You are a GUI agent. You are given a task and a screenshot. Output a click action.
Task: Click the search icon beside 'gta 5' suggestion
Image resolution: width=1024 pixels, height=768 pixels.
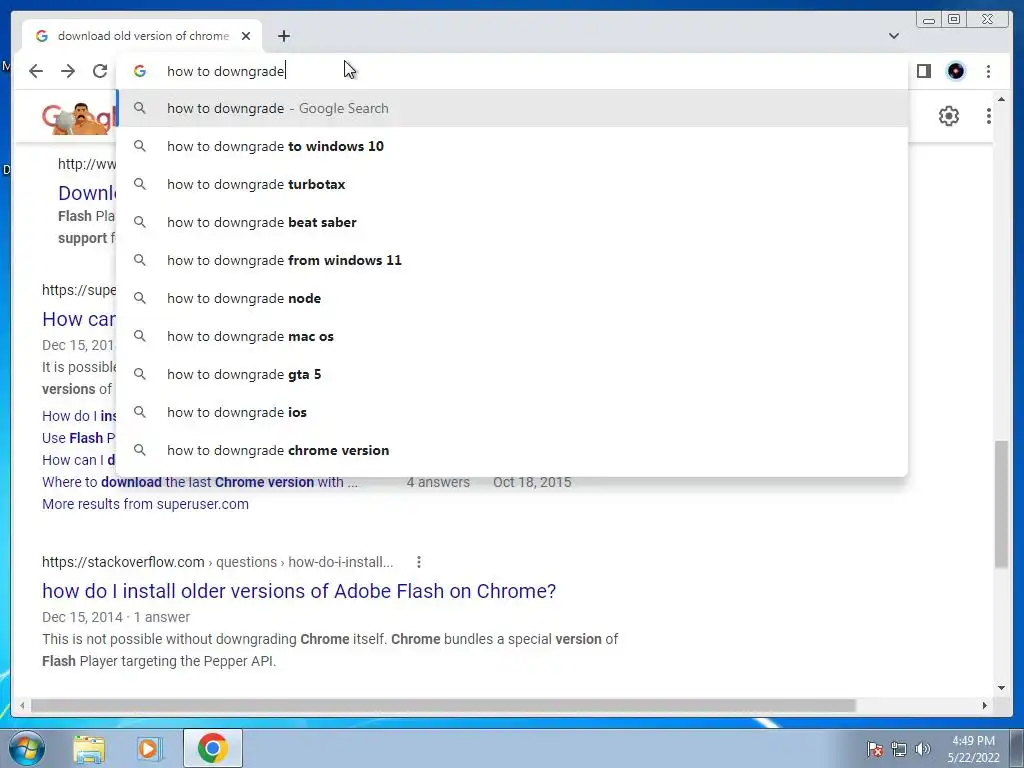(x=140, y=374)
